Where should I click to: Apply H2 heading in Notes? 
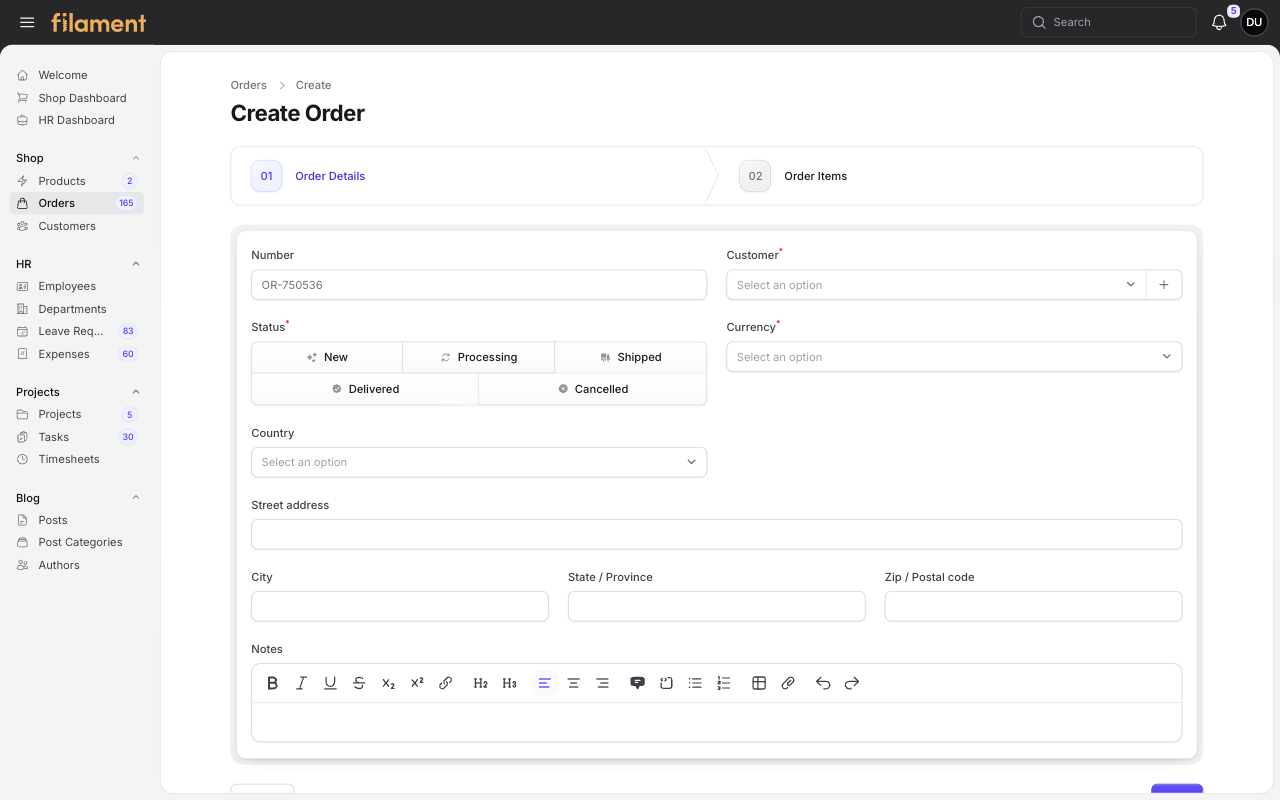click(x=481, y=683)
